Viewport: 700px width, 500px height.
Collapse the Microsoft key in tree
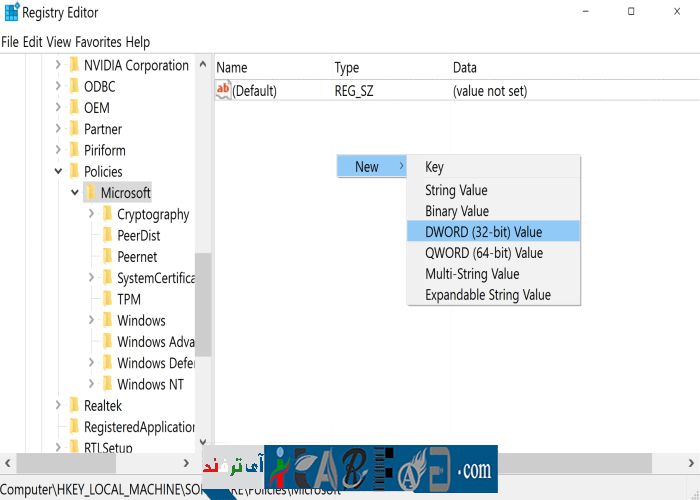tap(74, 193)
